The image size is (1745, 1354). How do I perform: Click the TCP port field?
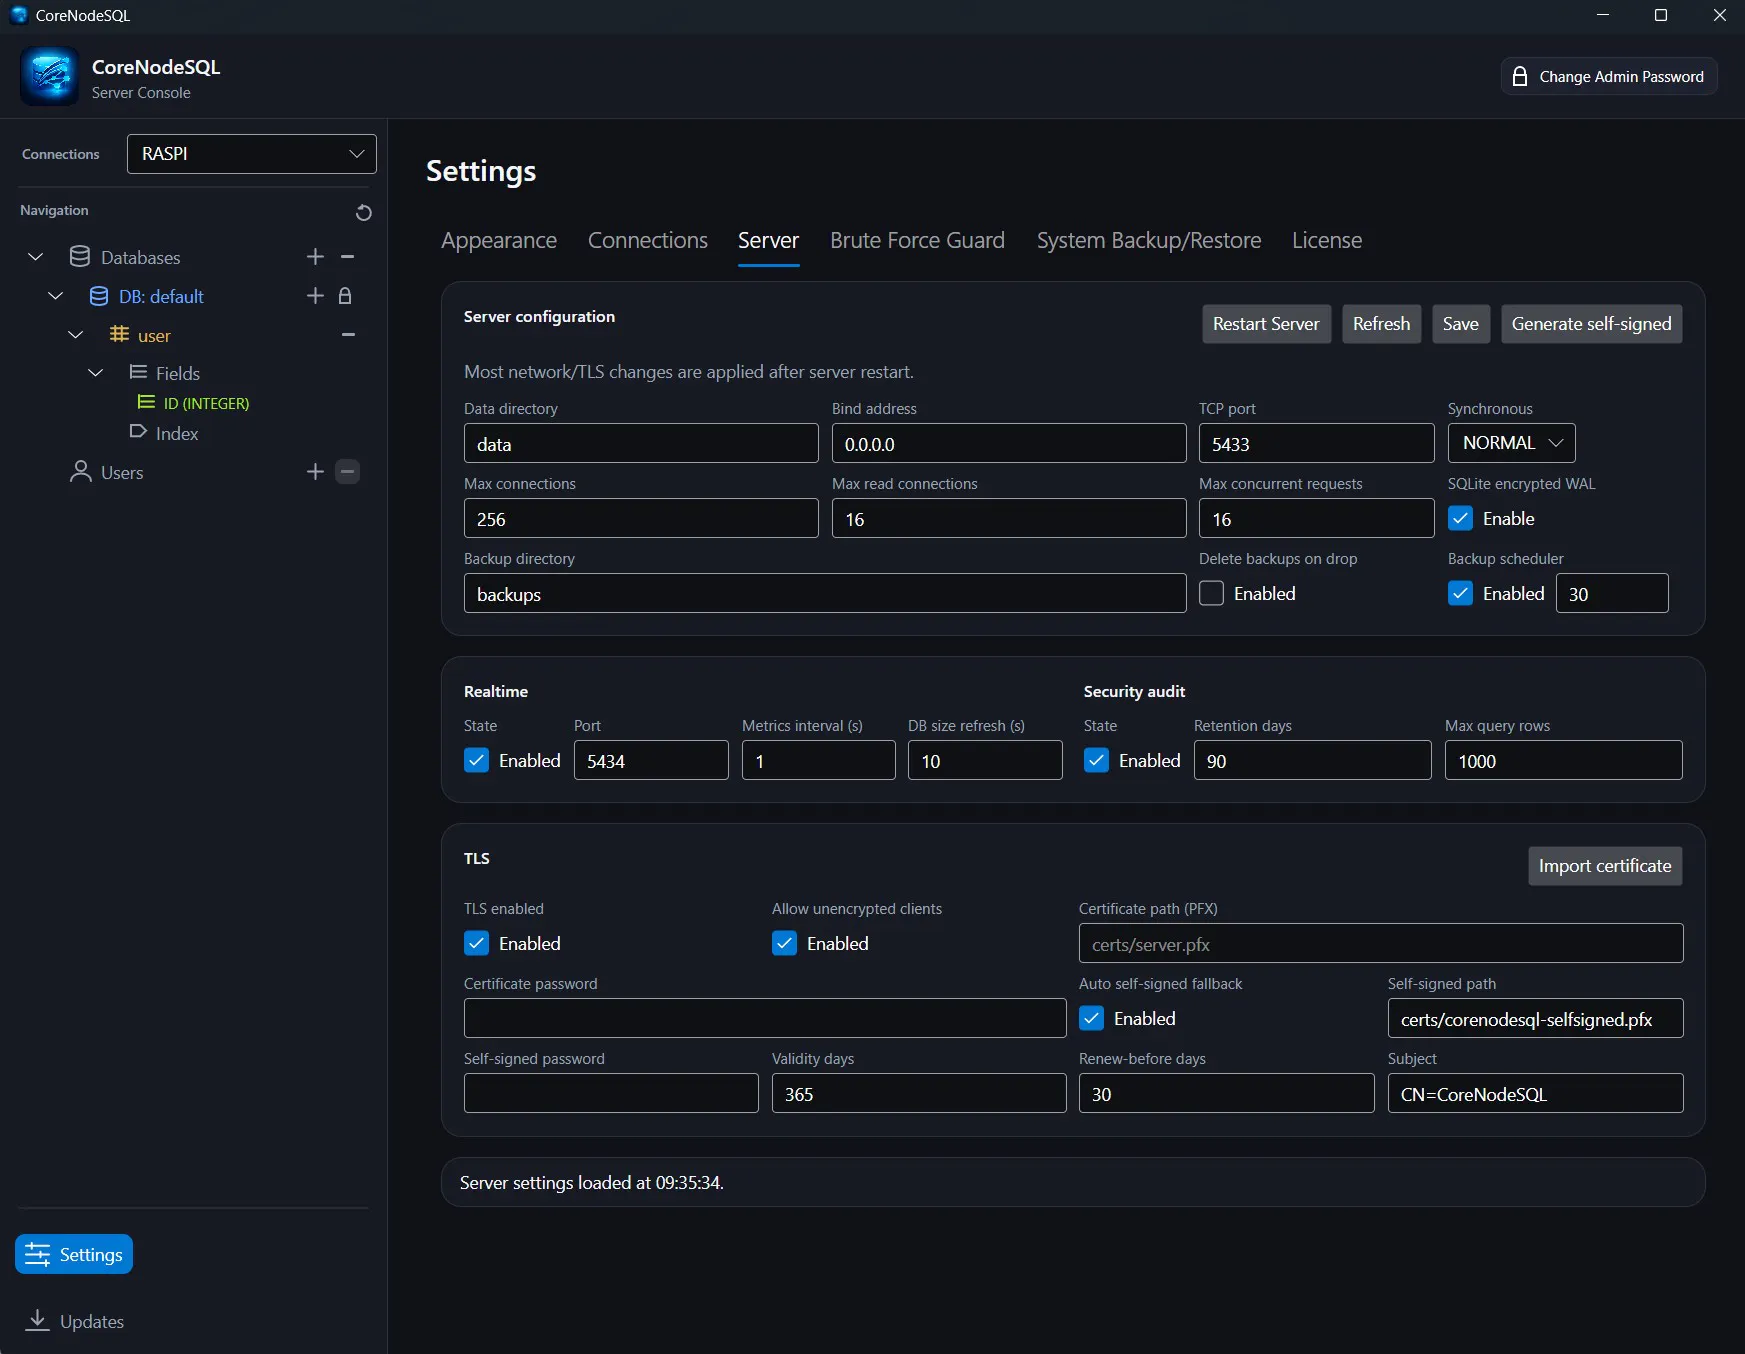click(1316, 443)
